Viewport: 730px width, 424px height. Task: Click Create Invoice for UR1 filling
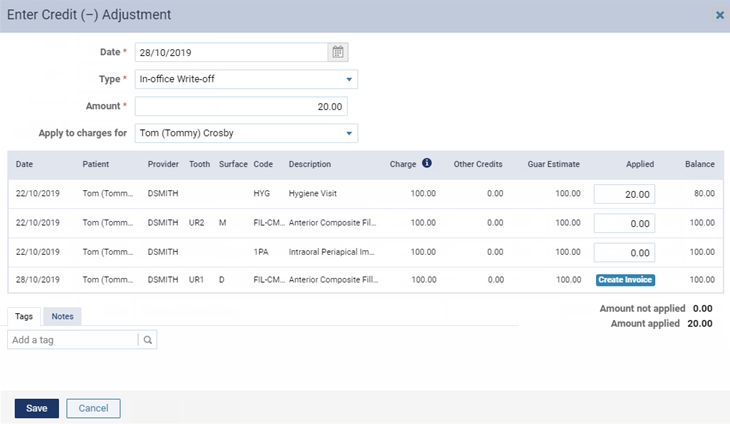pyautogui.click(x=625, y=280)
